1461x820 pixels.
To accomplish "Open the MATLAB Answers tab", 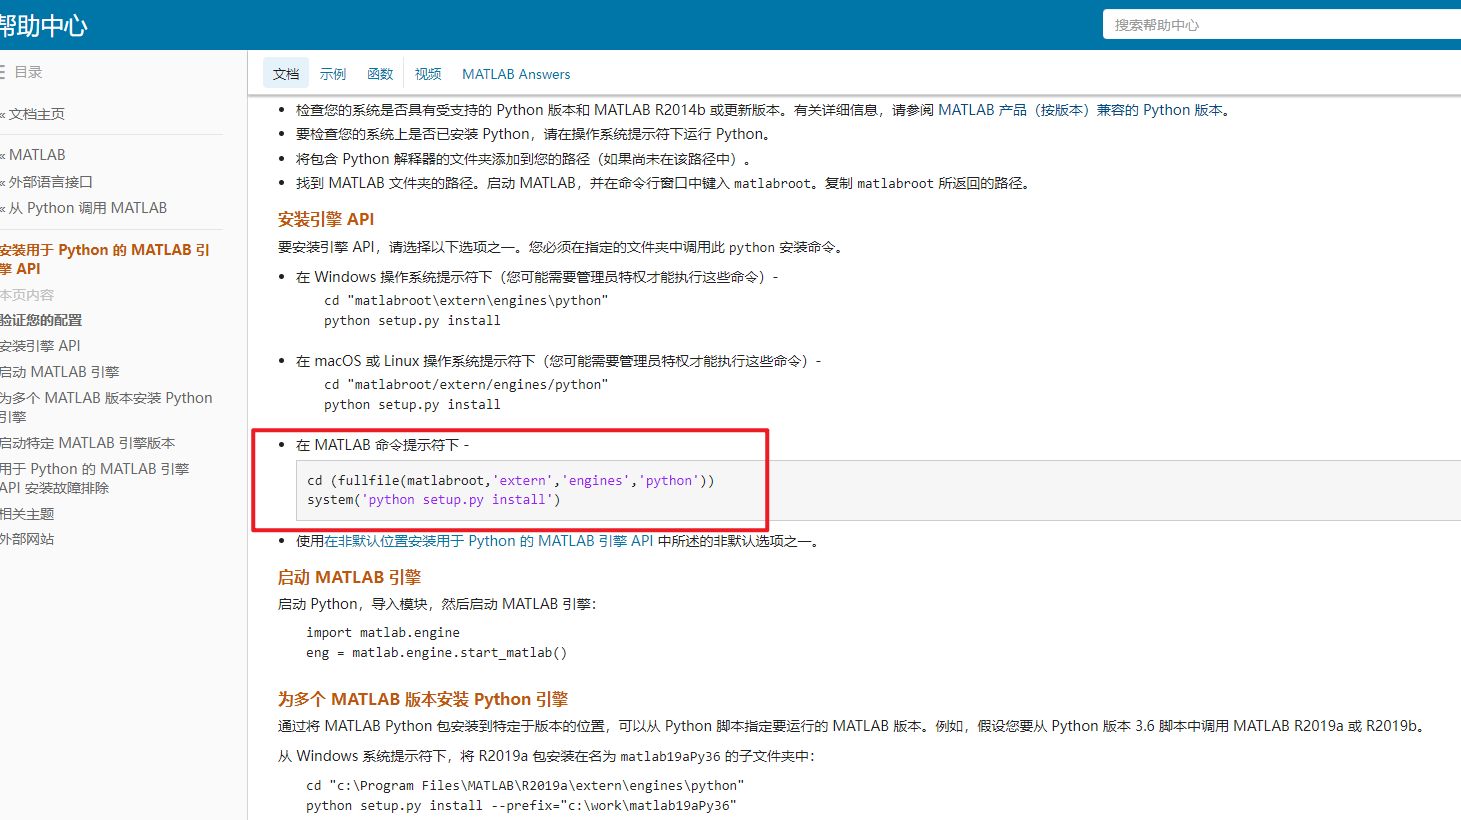I will pos(516,74).
